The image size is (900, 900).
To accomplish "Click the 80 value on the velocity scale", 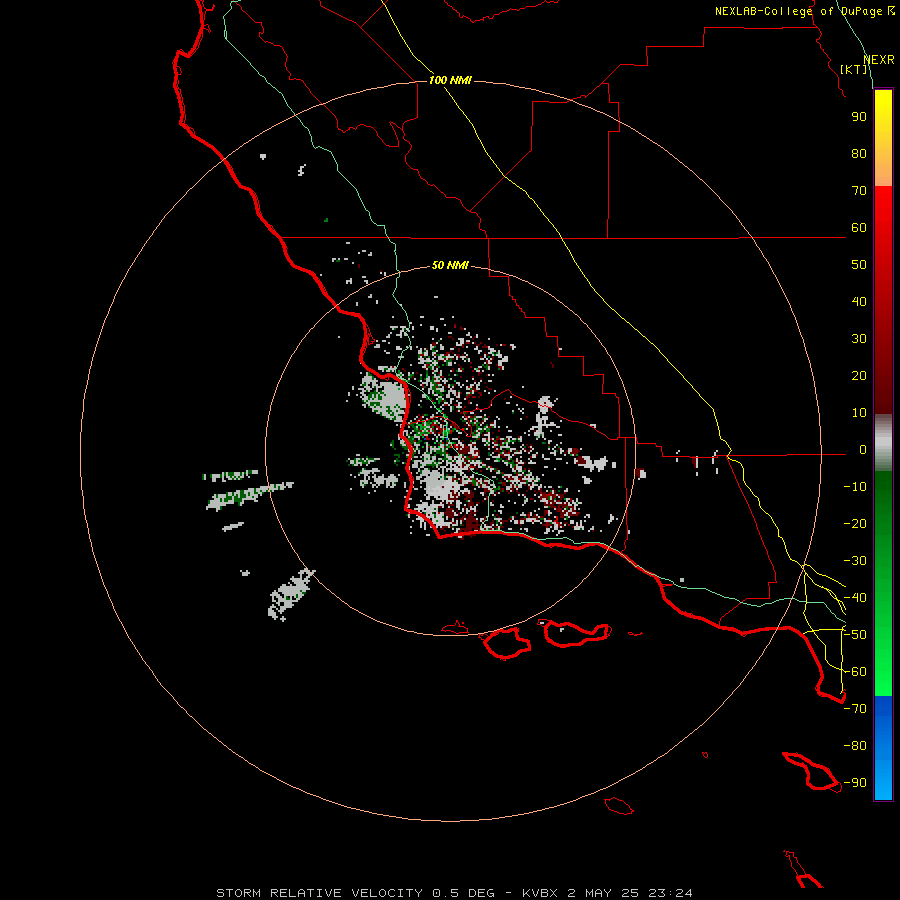I will pos(859,153).
